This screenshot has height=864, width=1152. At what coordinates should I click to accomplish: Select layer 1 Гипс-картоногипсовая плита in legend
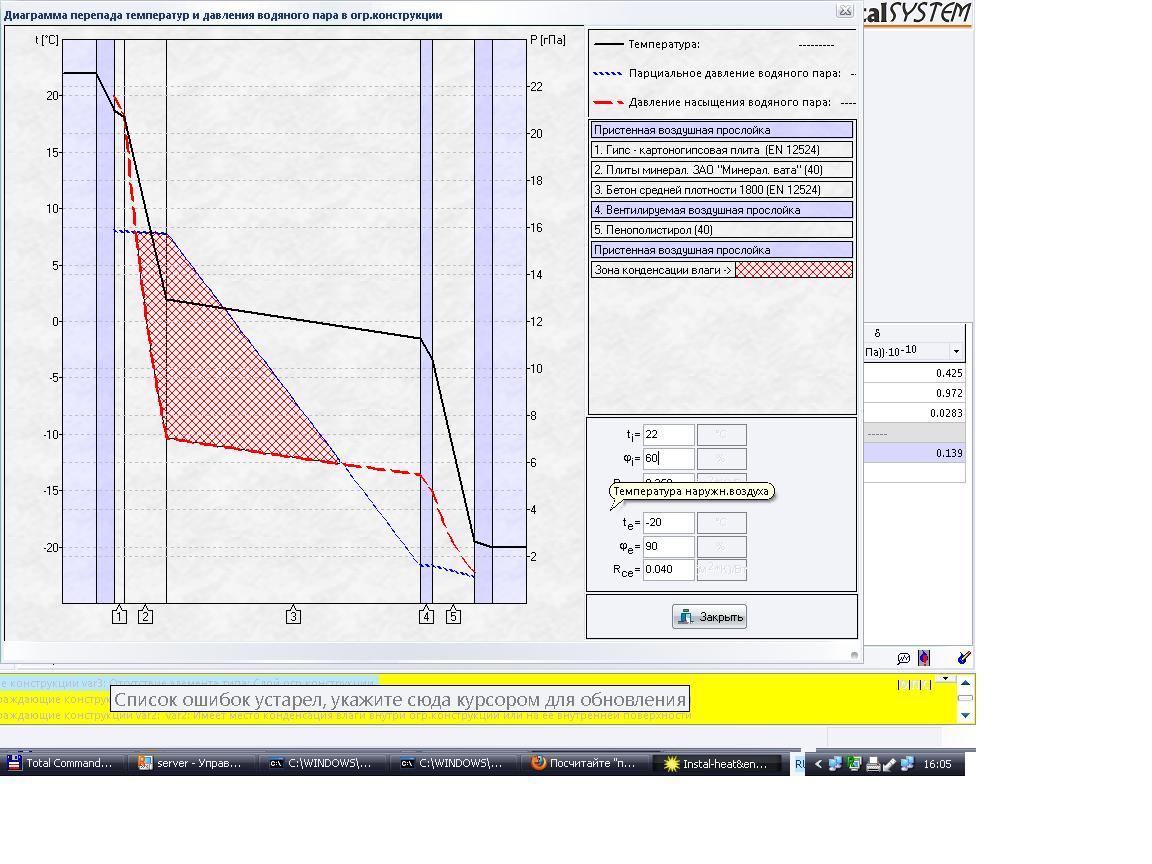721,150
